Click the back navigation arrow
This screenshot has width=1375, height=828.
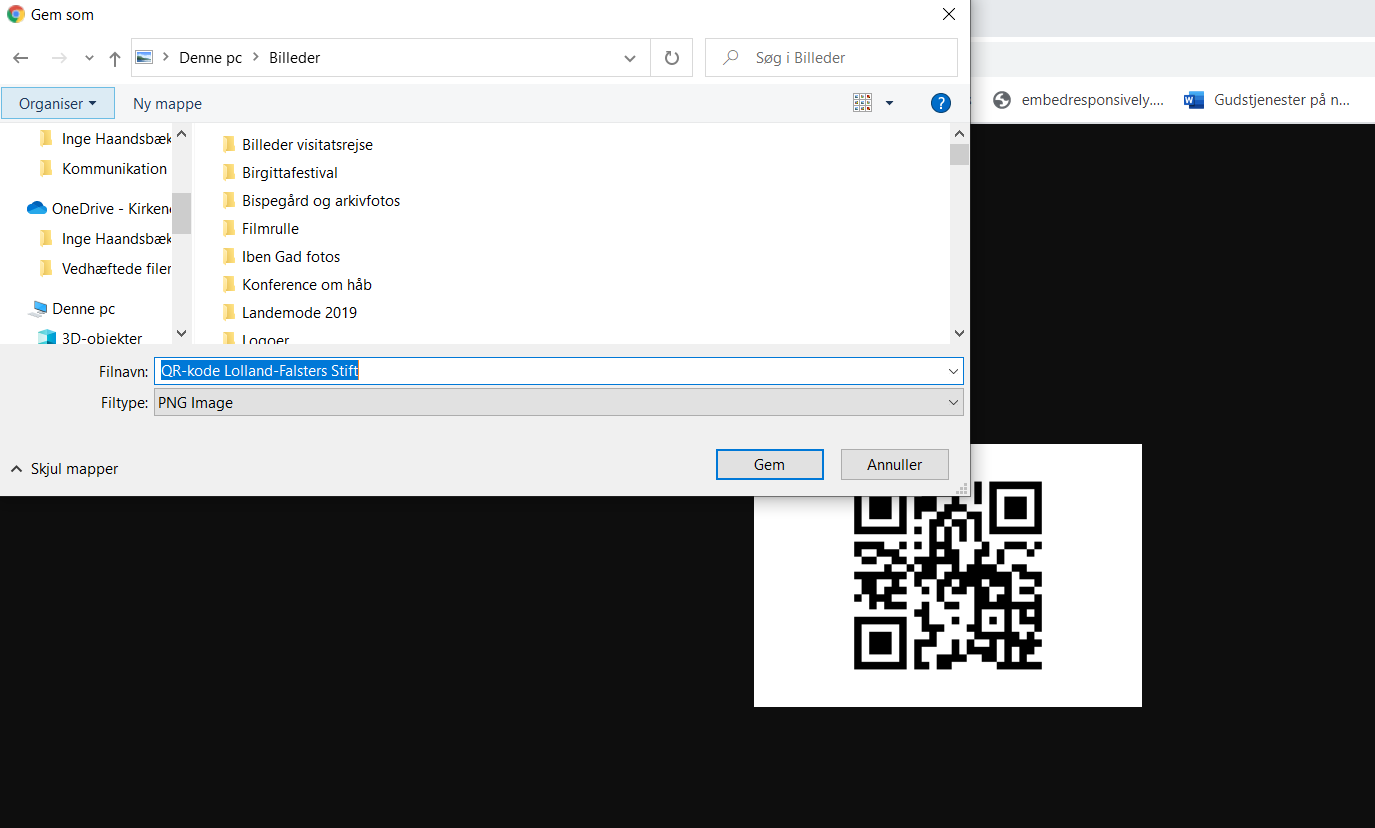tap(20, 57)
